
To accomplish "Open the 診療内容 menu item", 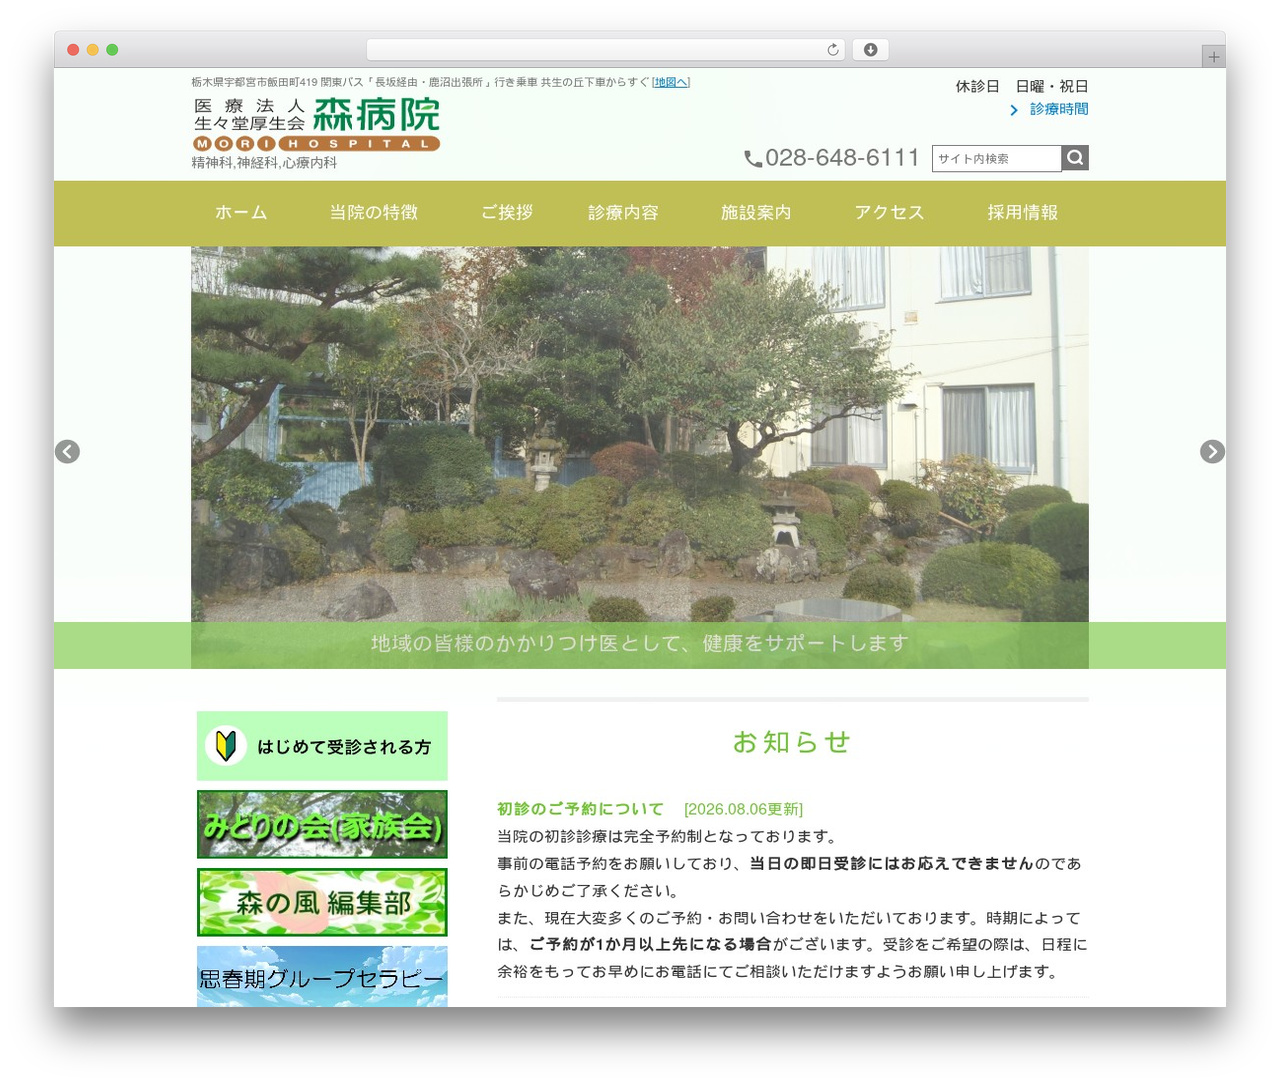I will pyautogui.click(x=623, y=213).
